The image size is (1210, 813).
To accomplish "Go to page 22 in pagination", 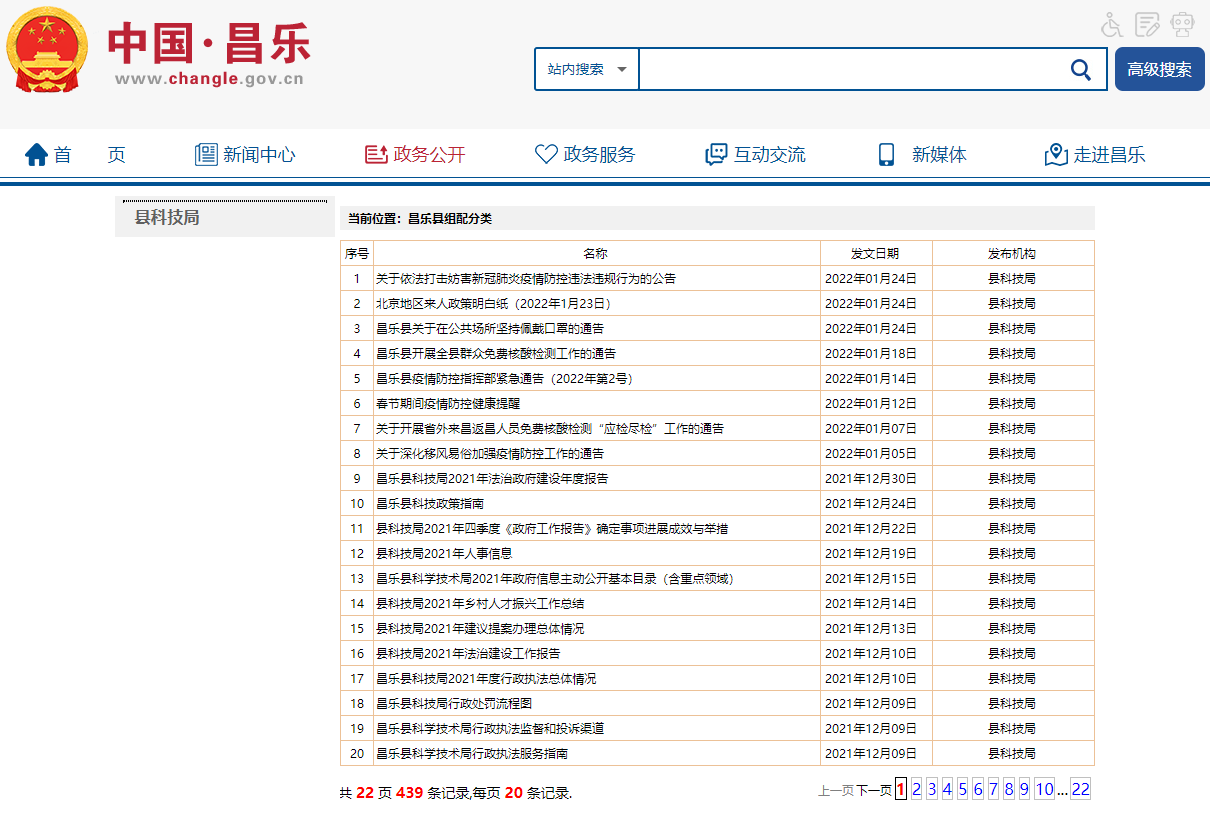I will (x=1080, y=790).
